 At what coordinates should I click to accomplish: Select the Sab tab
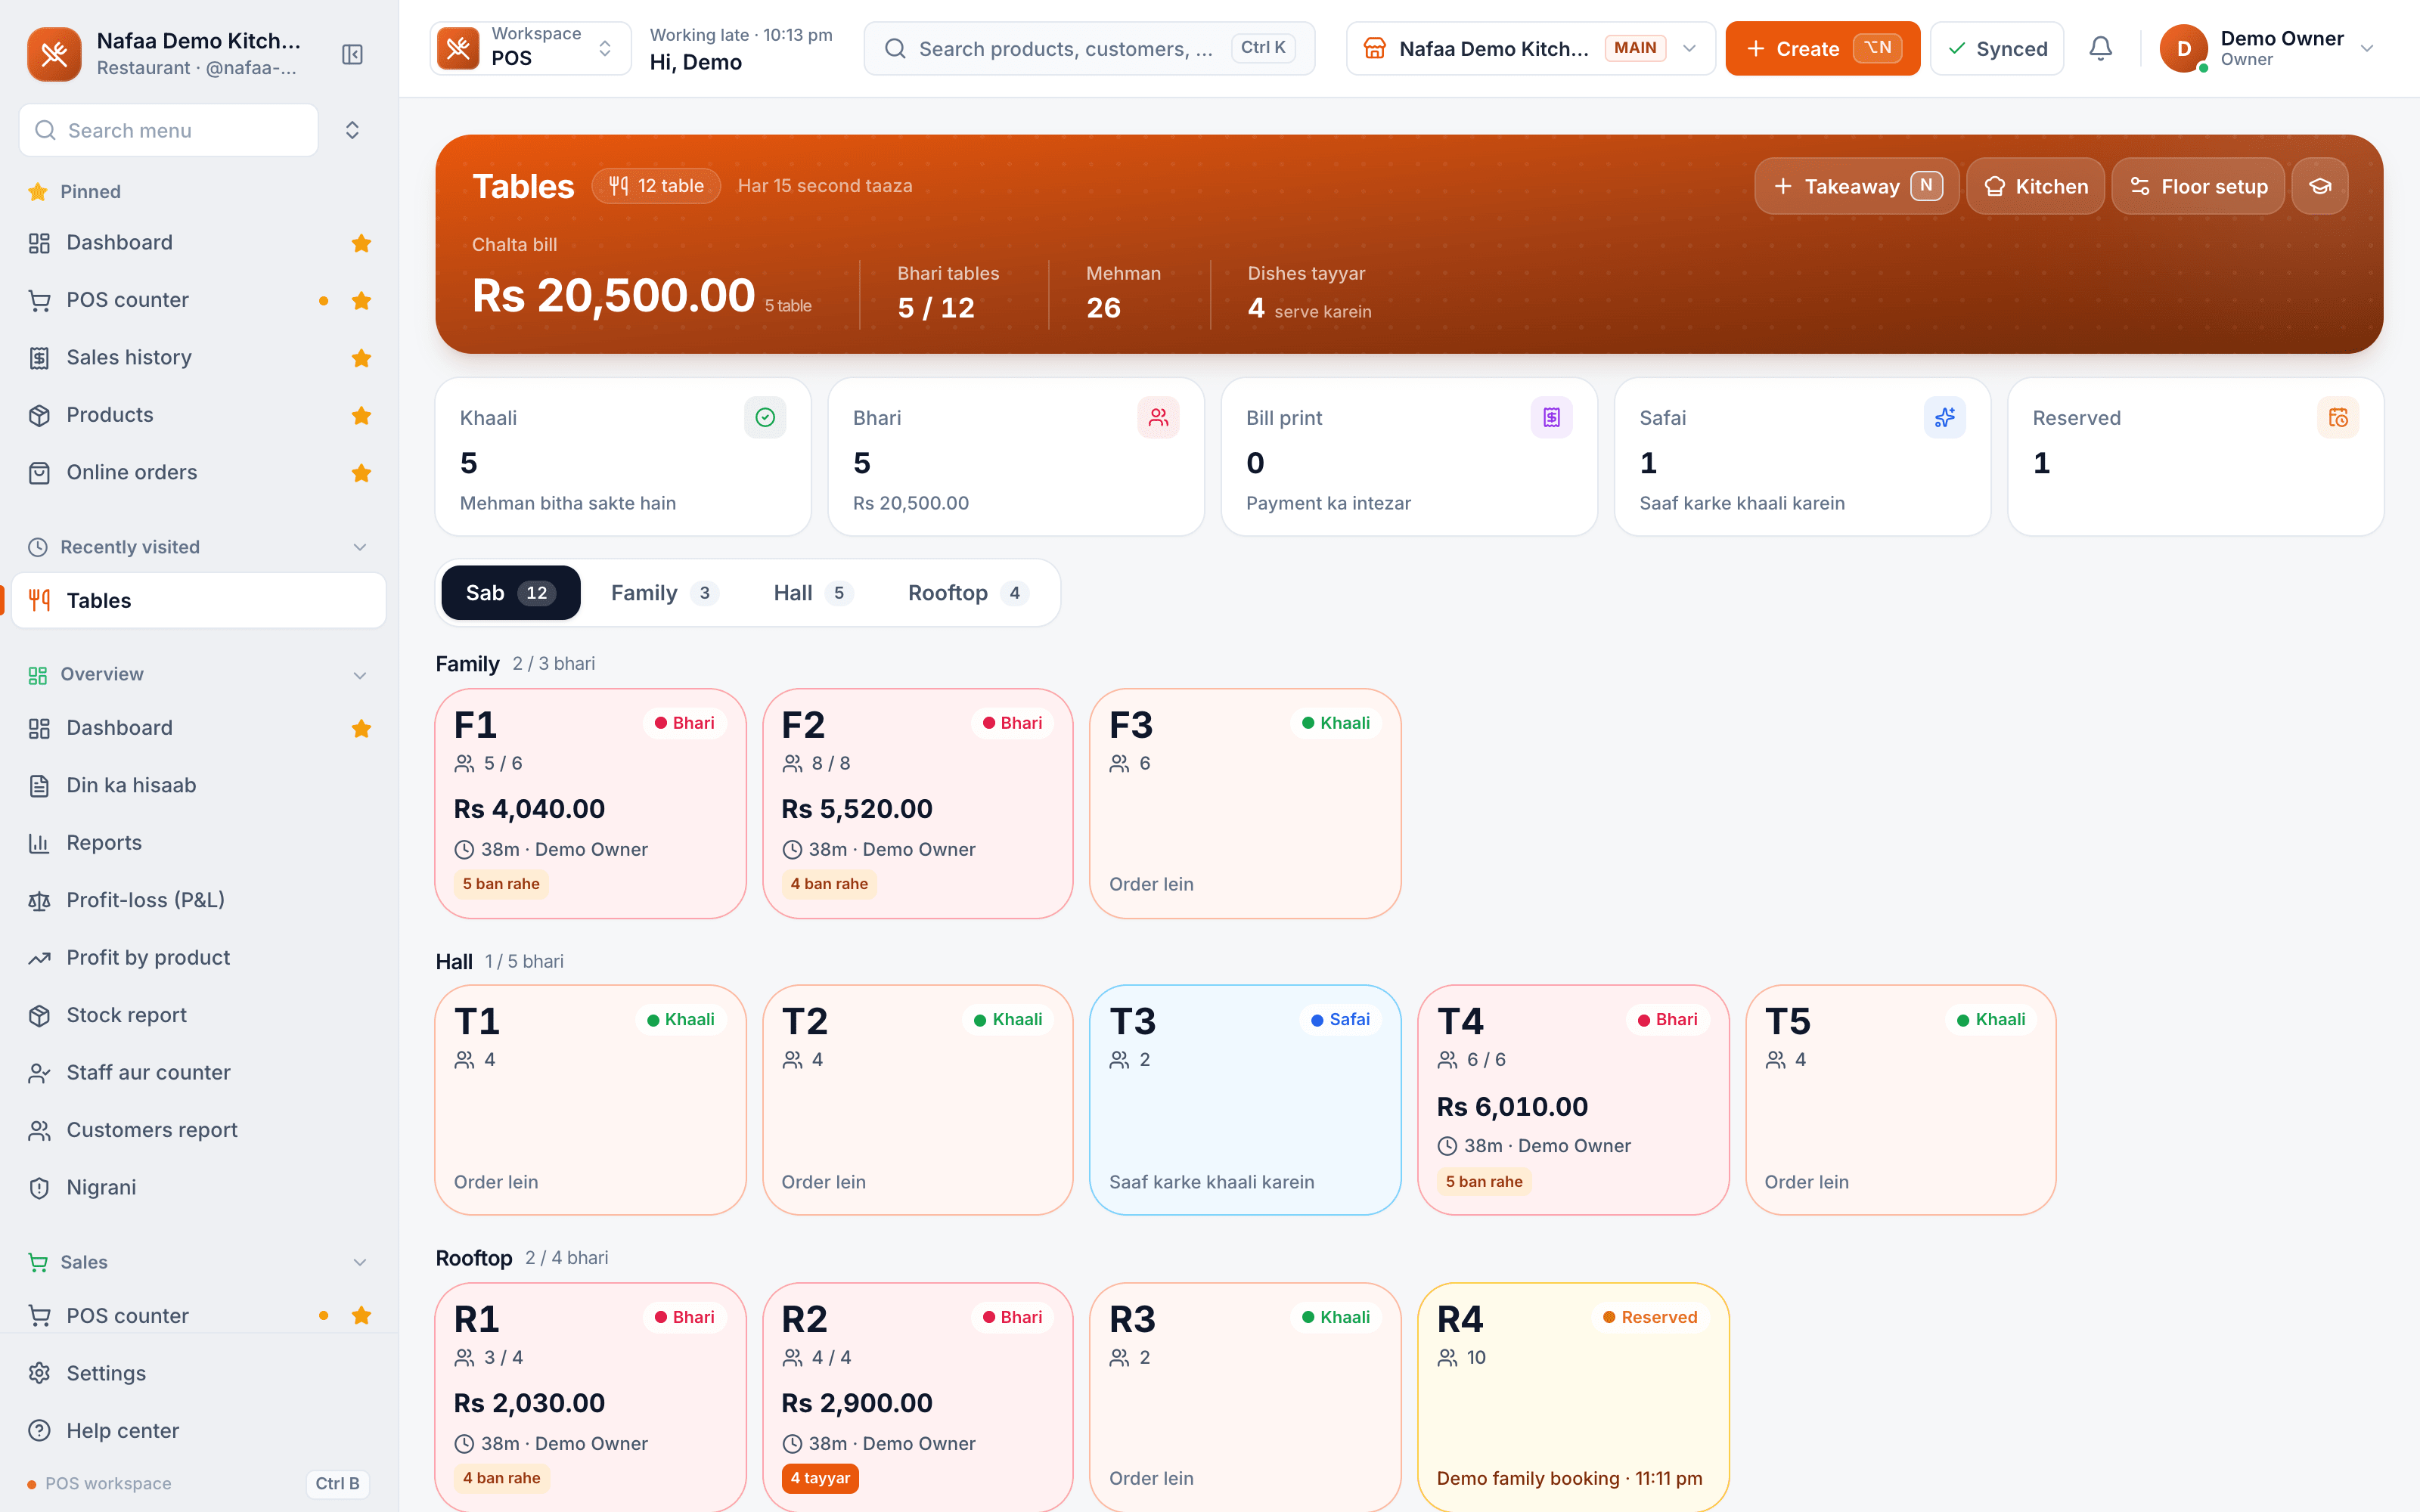511,593
